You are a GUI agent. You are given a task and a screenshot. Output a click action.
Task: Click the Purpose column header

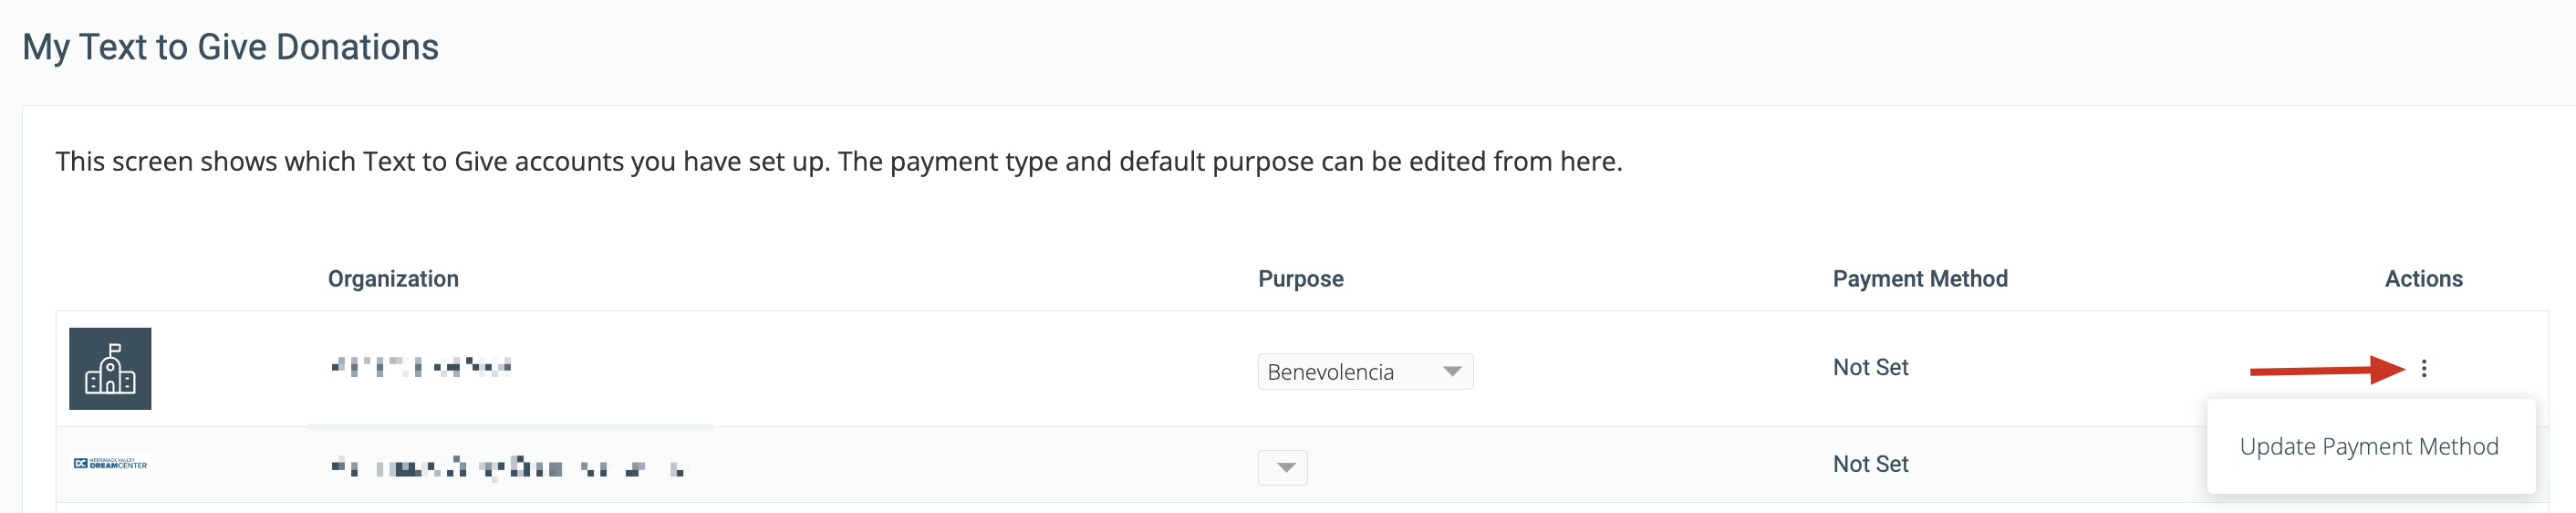click(x=1300, y=279)
